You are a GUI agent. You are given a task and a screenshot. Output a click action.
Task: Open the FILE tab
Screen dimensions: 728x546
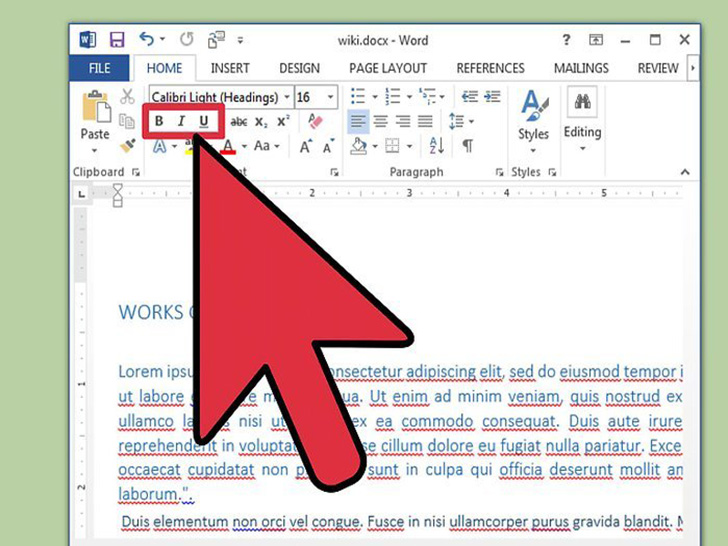pos(99,68)
